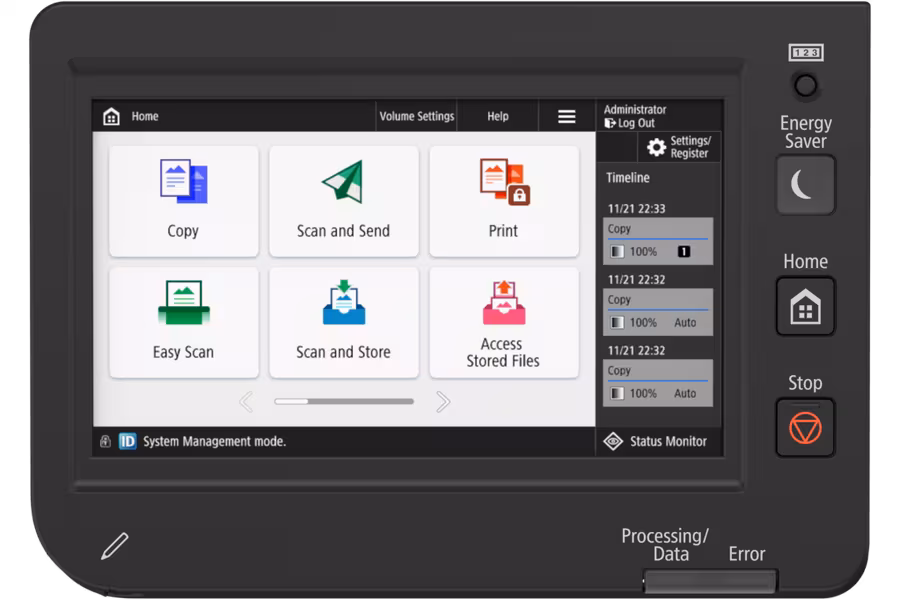Open Scan and Store

pyautogui.click(x=344, y=322)
